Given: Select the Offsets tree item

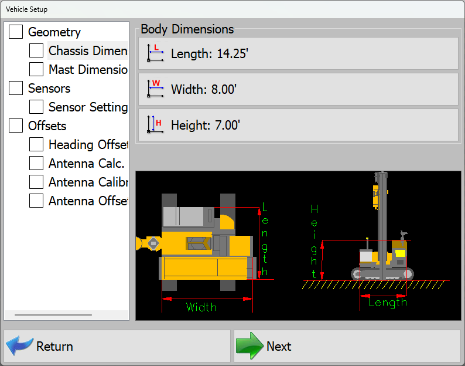Looking at the screenshot, I should pos(47,126).
